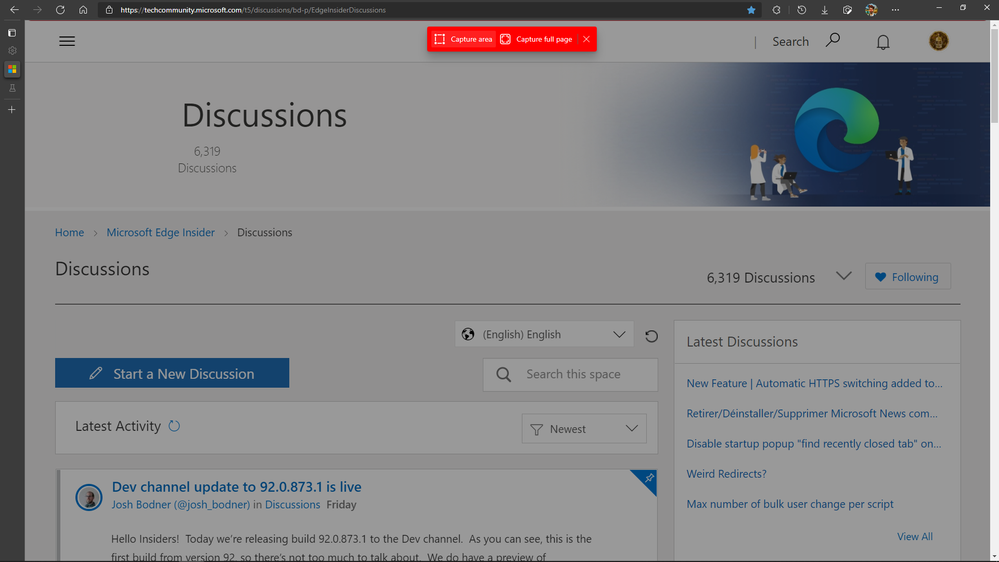The width and height of the screenshot is (999, 562).
Task: Open the browser home page icon
Action: pos(83,10)
